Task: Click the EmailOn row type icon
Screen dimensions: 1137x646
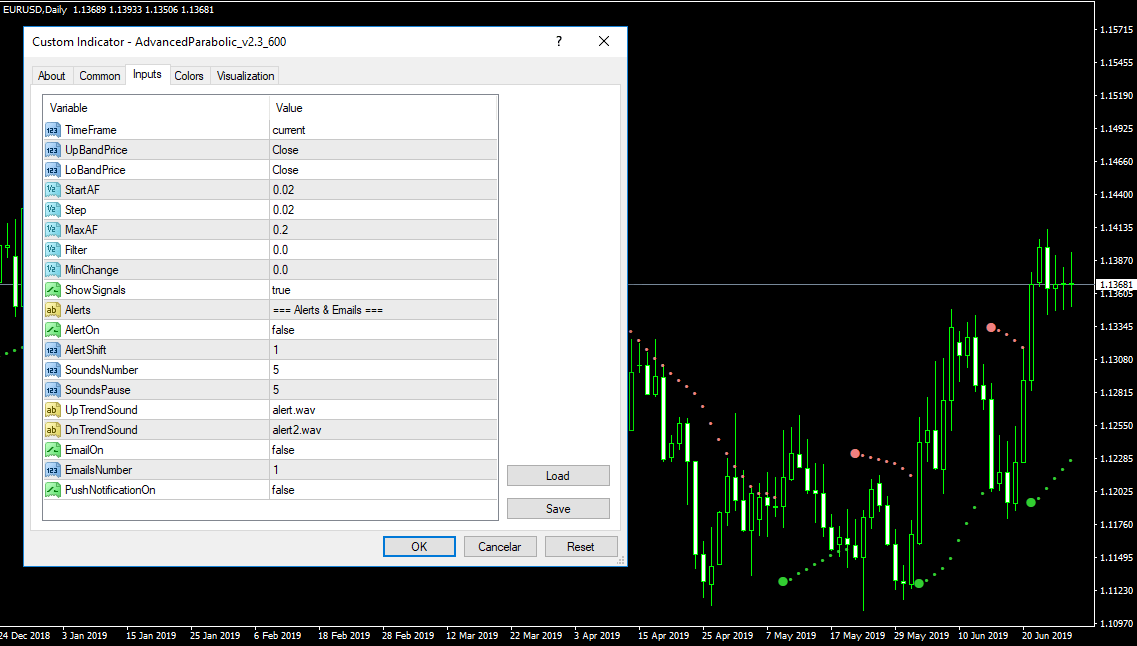Action: 52,450
